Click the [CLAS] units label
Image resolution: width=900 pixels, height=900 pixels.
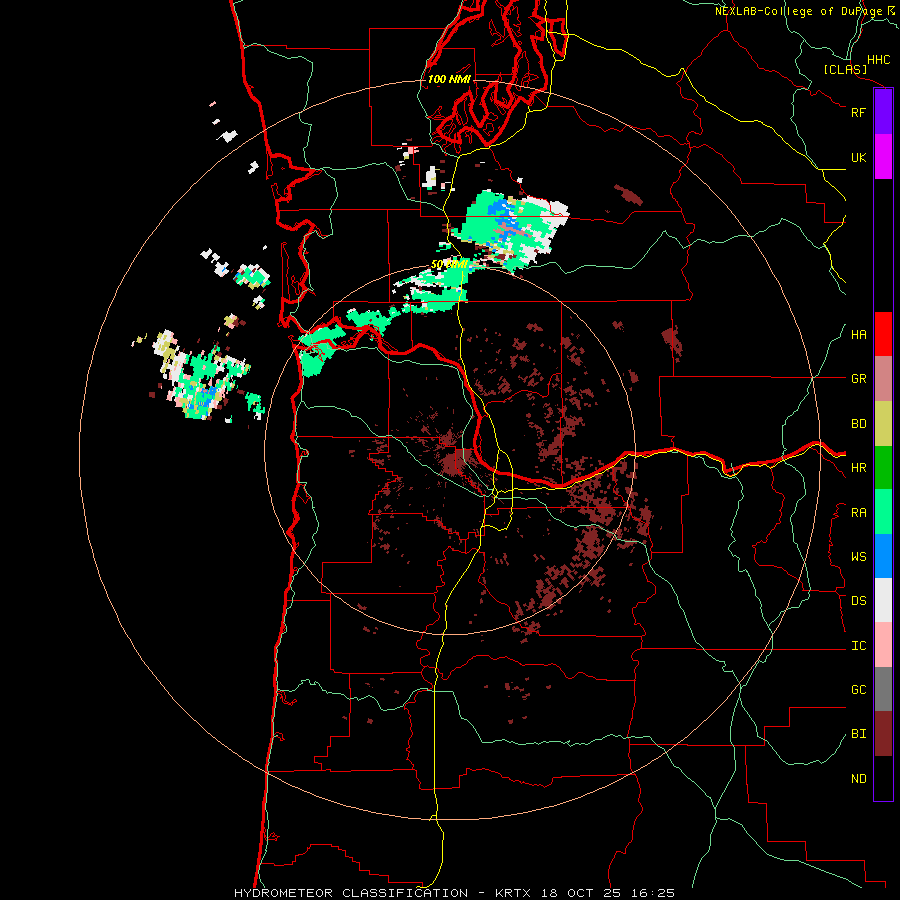click(845, 69)
